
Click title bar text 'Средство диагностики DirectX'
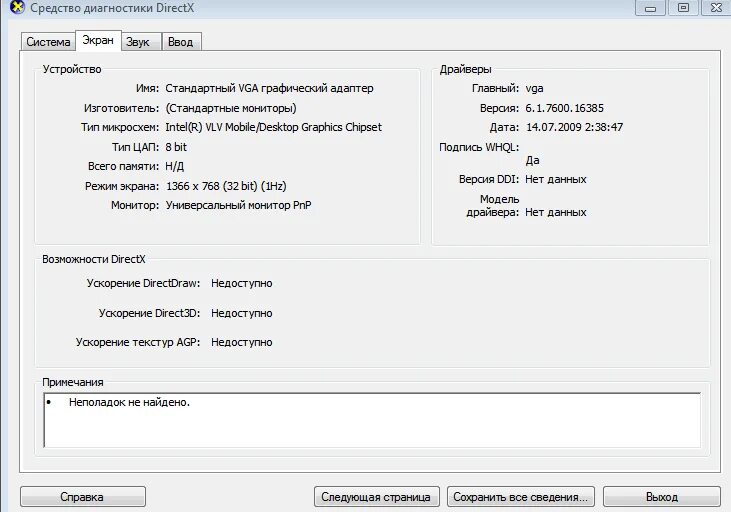pyautogui.click(x=112, y=8)
